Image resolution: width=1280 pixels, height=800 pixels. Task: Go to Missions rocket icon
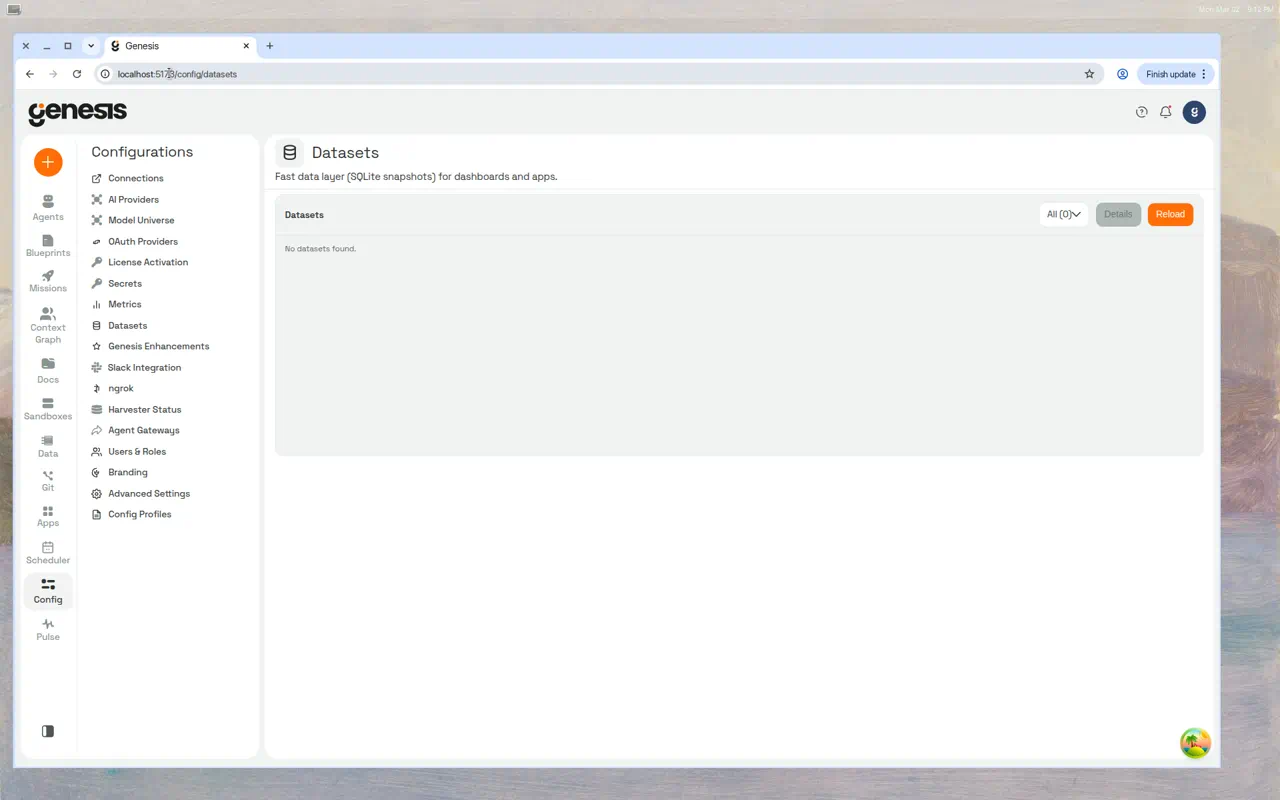[48, 281]
